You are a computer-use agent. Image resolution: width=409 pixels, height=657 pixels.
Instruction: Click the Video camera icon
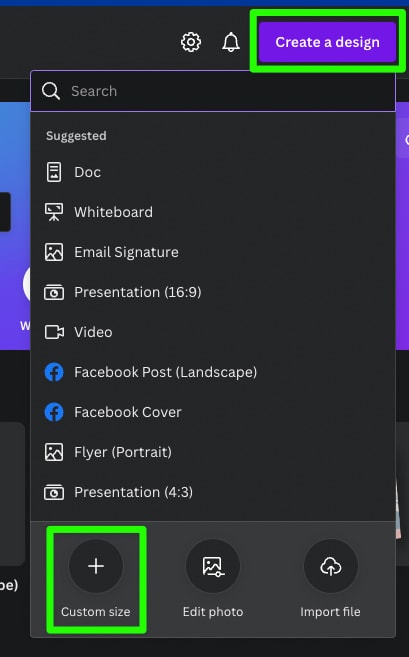tap(54, 332)
